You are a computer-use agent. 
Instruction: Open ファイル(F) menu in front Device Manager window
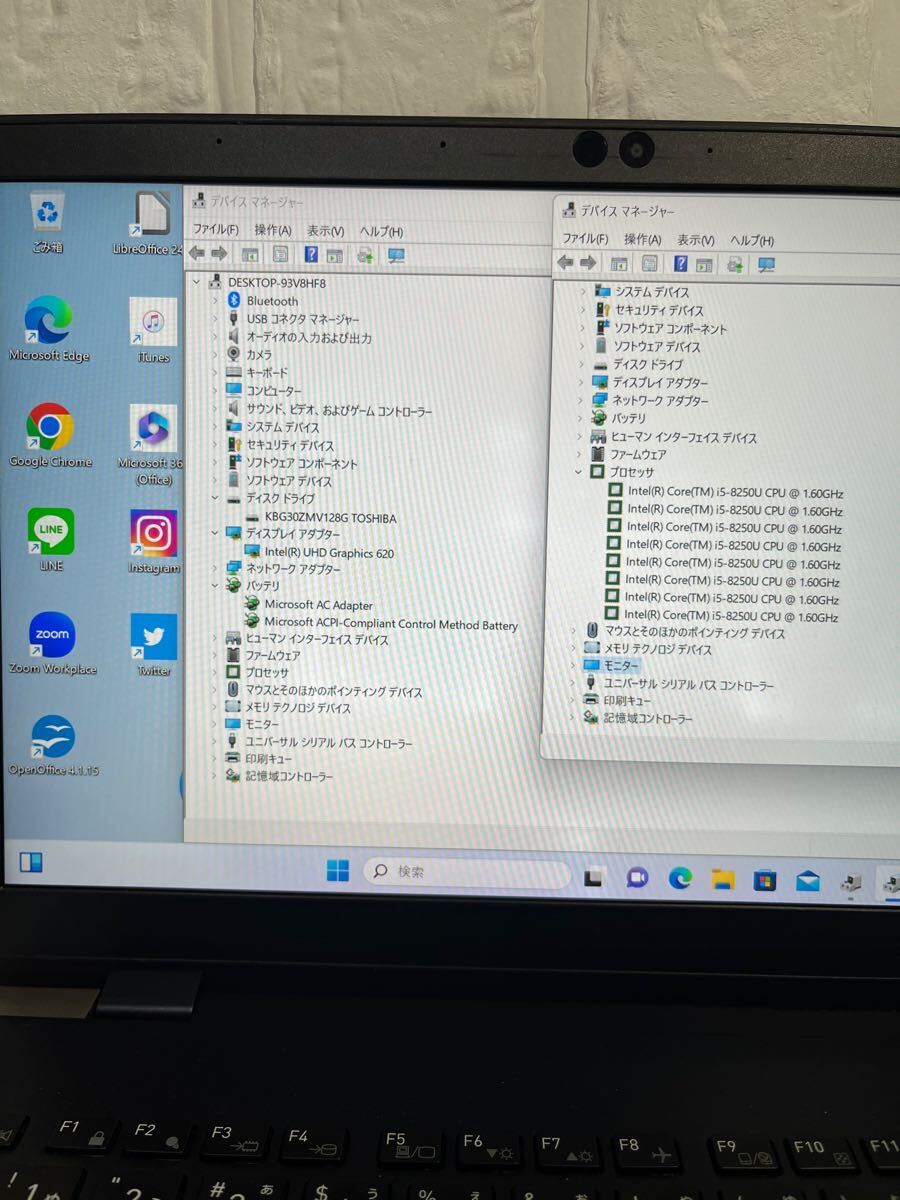[x=585, y=239]
